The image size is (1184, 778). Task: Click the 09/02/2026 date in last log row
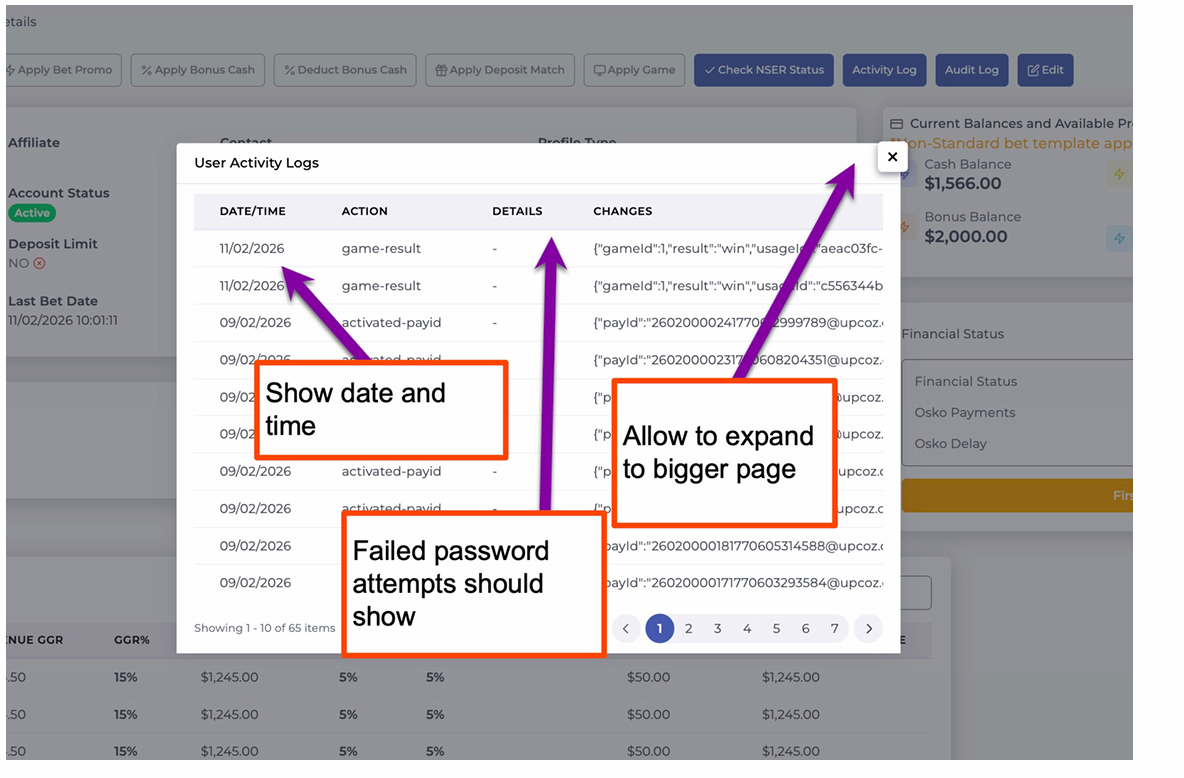pos(255,582)
